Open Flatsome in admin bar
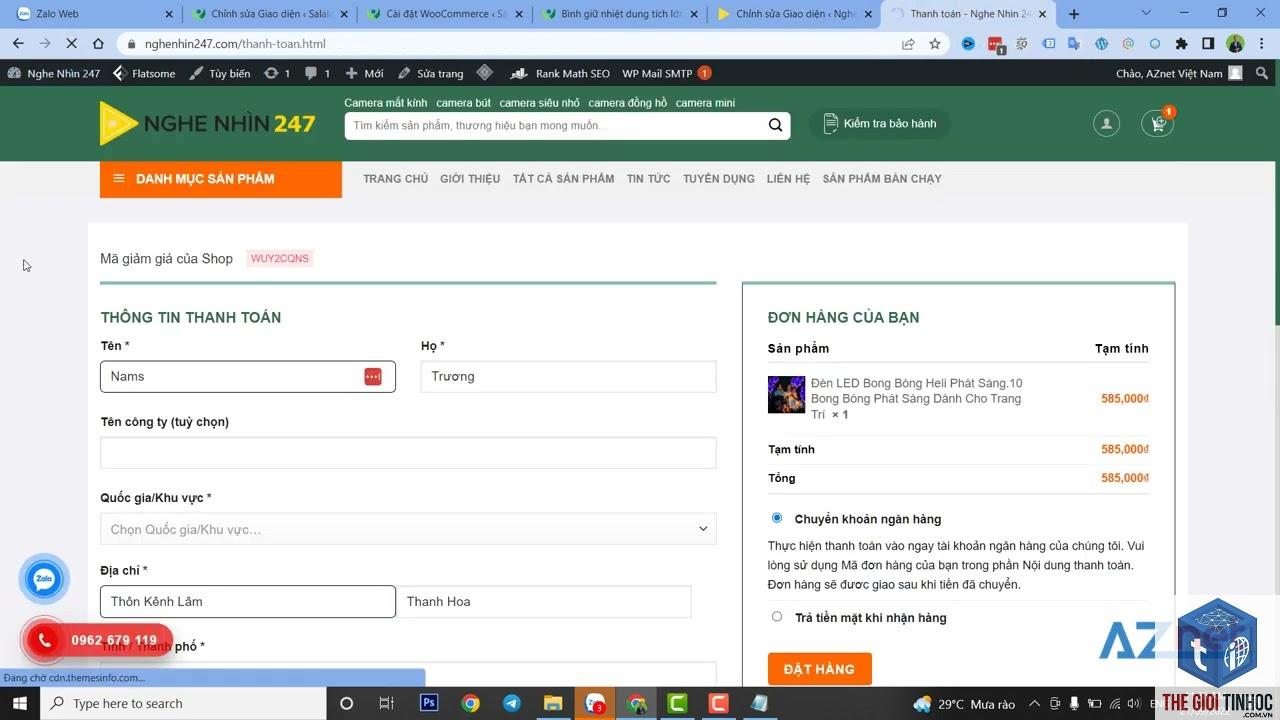Screen dimensions: 1280x720 tap(144, 73)
